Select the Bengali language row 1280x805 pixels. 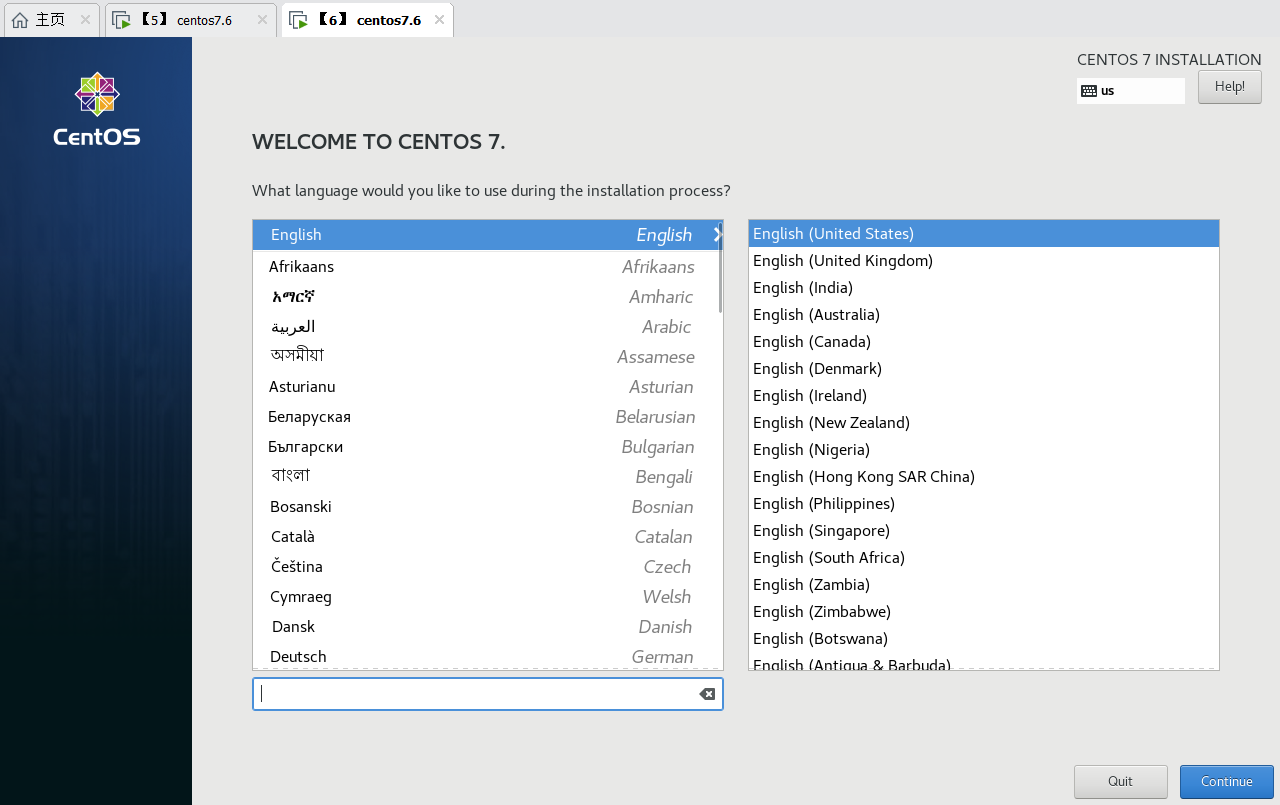pyautogui.click(x=488, y=477)
